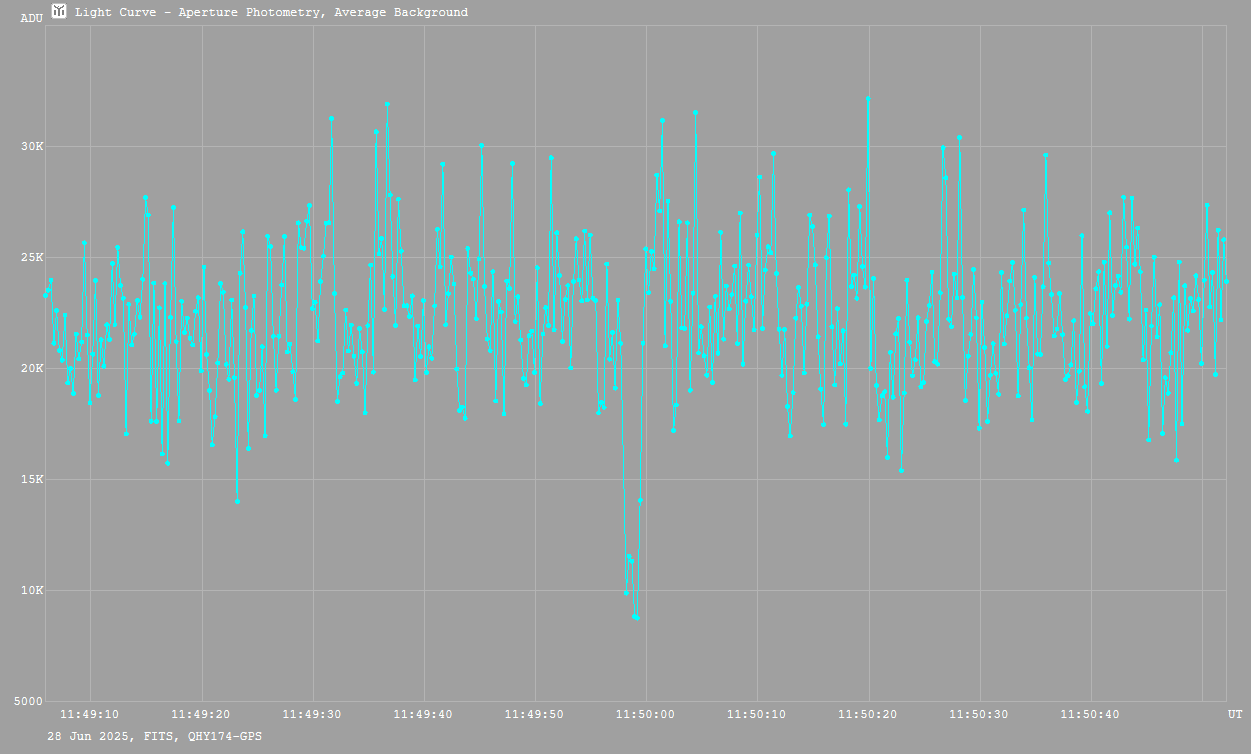Viewport: 1251px width, 754px height.
Task: Click the UT axis label
Action: pos(1234,714)
